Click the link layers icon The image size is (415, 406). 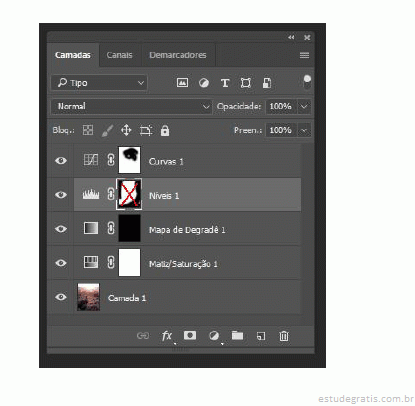pos(143,335)
